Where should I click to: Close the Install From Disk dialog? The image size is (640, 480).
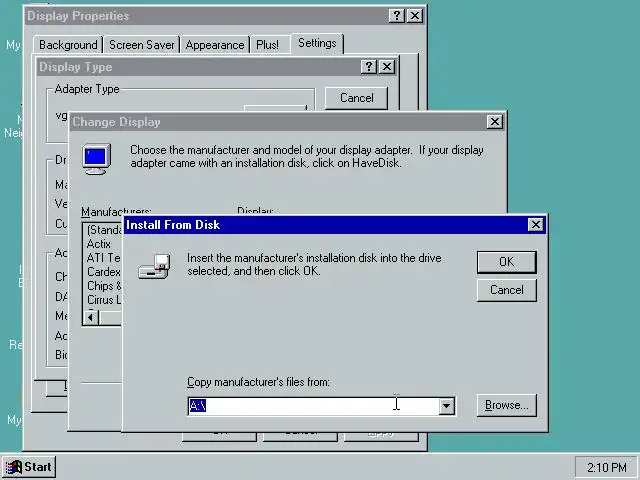535,224
